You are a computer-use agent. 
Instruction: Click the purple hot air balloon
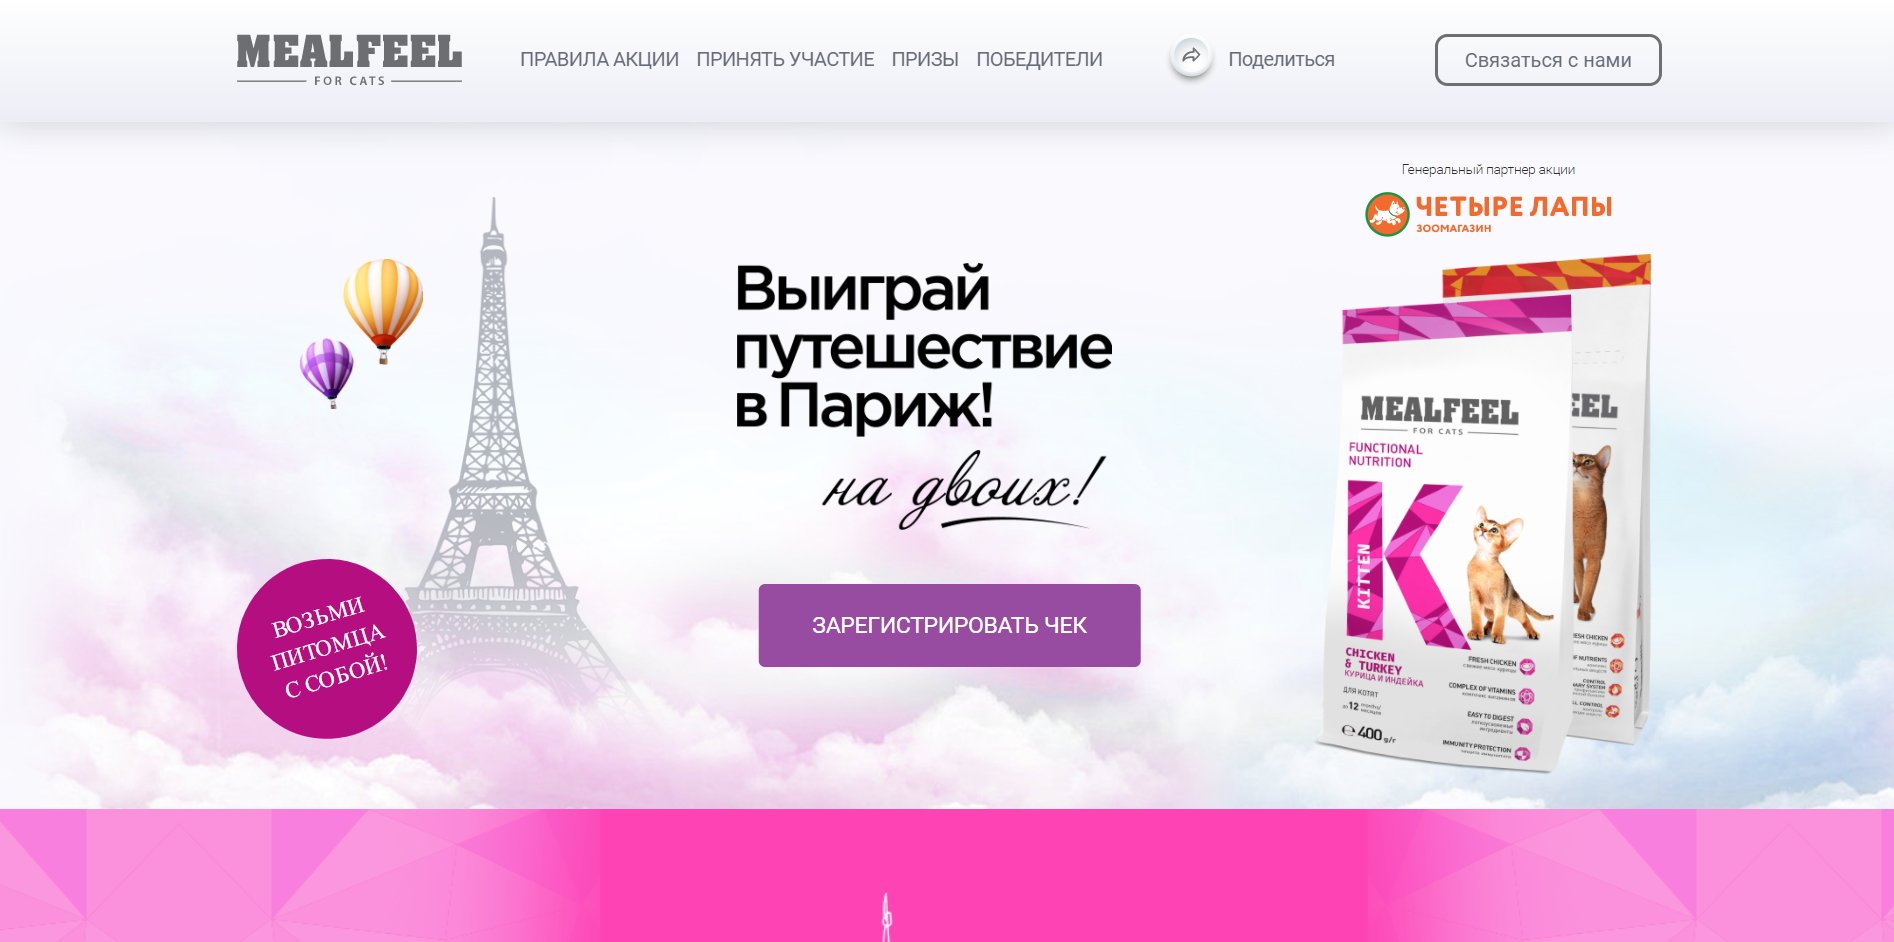(x=327, y=372)
